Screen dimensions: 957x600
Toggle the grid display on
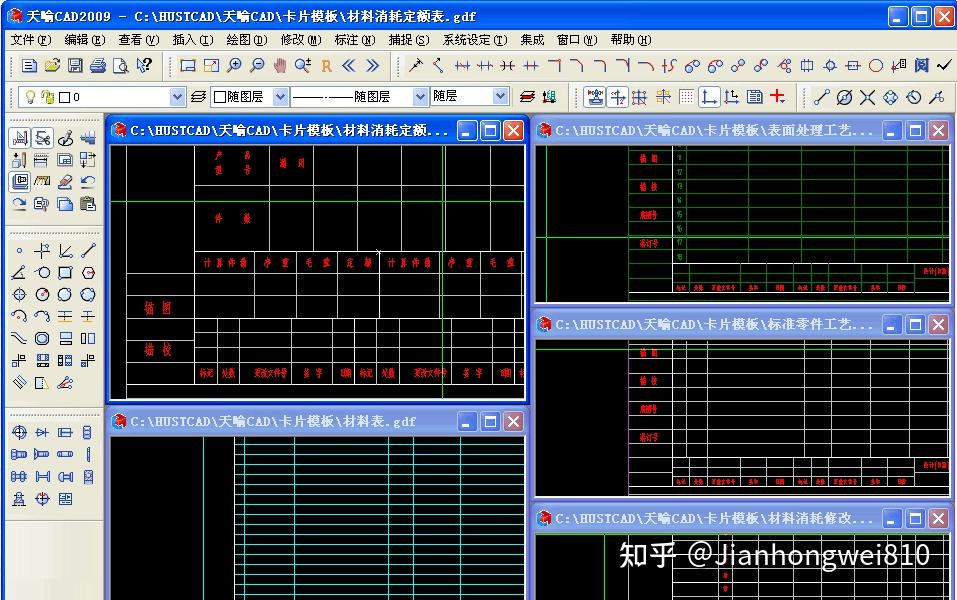click(687, 95)
